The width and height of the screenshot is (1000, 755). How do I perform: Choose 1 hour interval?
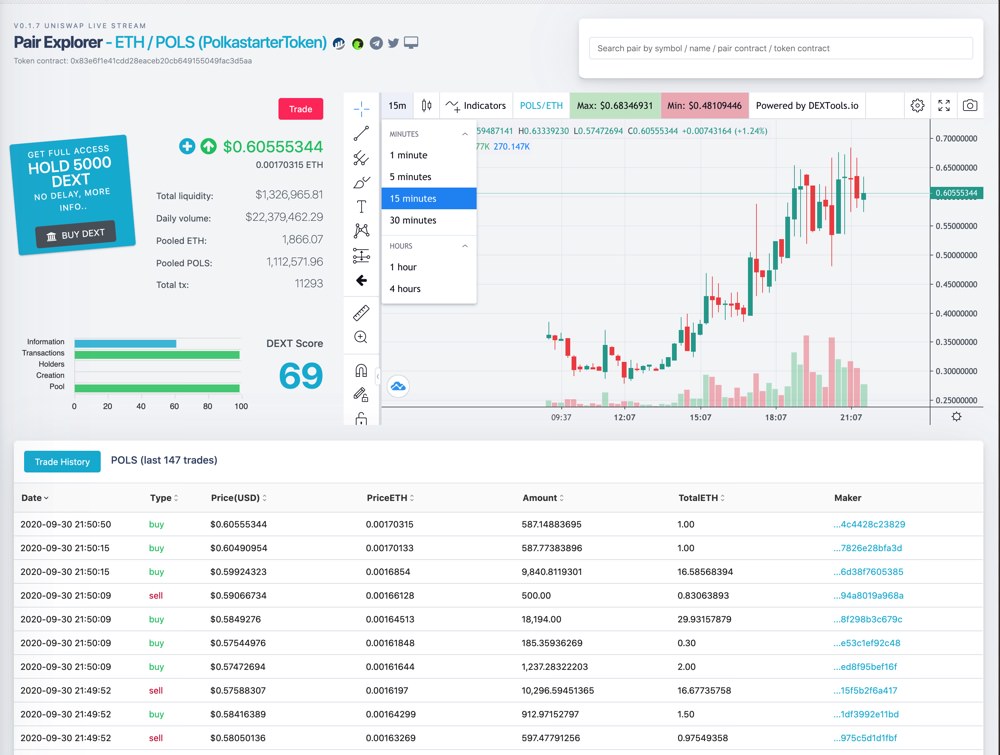tap(429, 267)
